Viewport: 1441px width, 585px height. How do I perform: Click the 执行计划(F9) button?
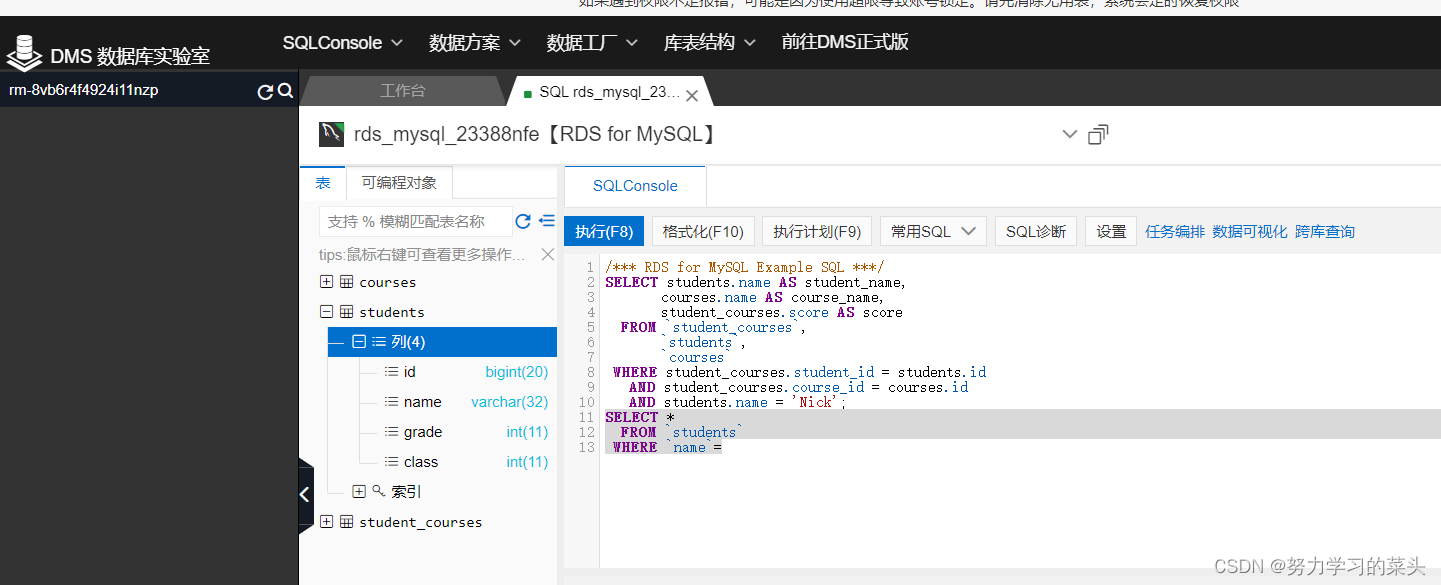[817, 231]
